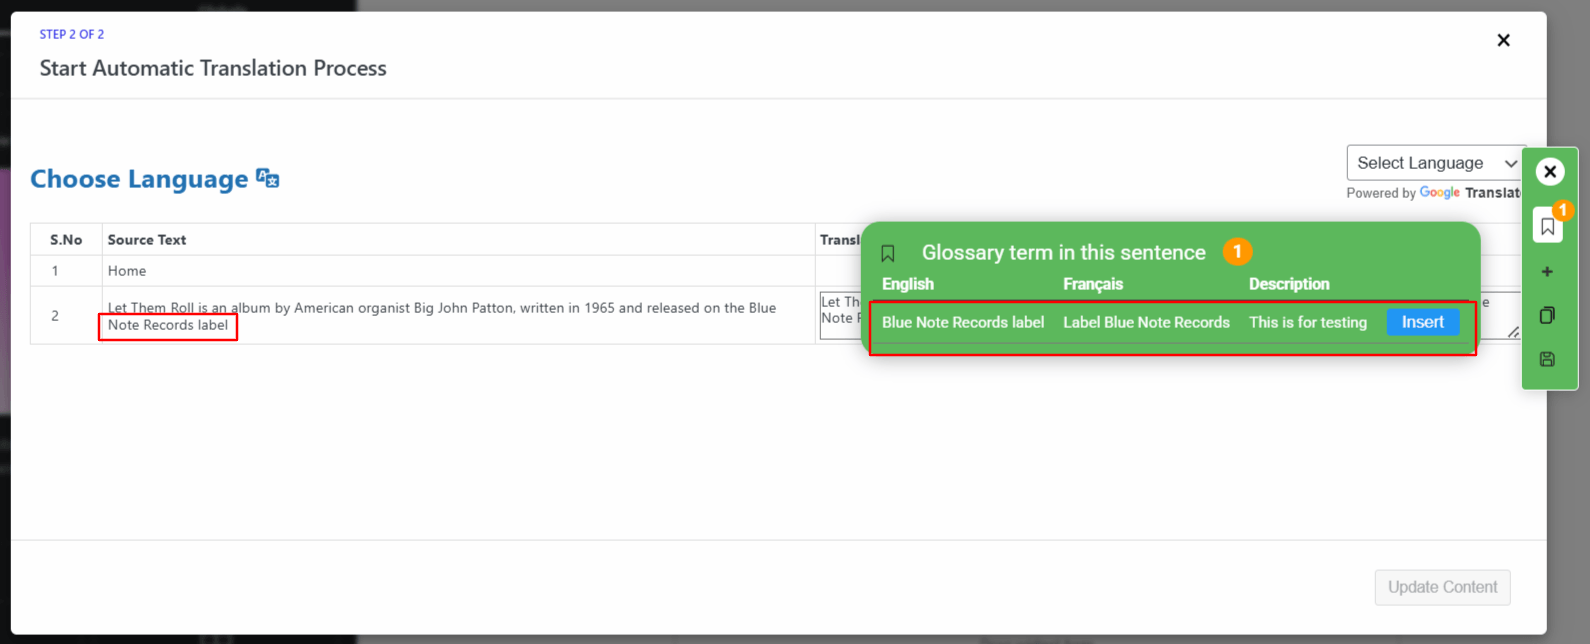Click the Update Content button
This screenshot has width=1590, height=644.
(1442, 587)
